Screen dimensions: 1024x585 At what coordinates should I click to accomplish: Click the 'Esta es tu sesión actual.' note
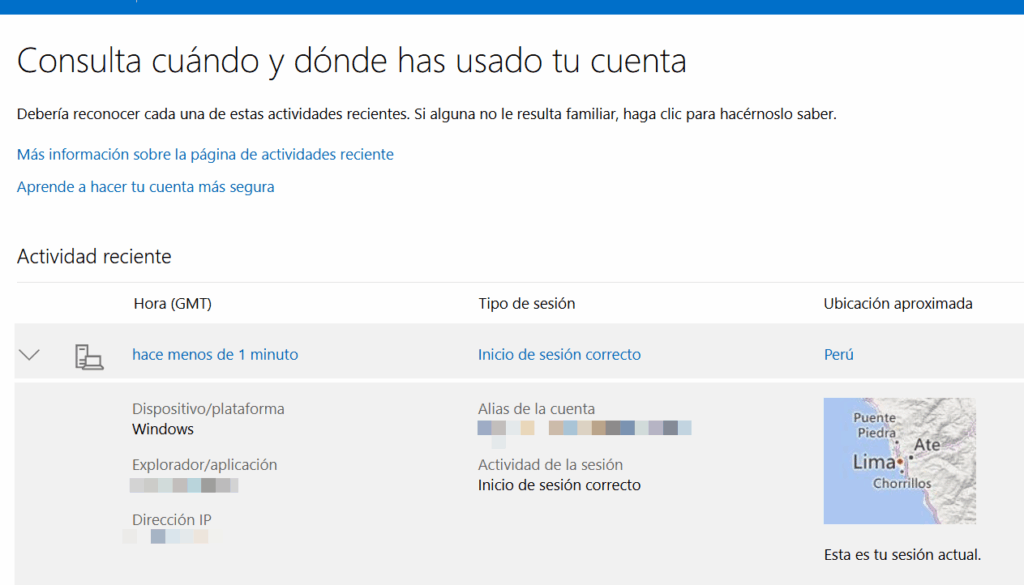pyautogui.click(x=902, y=554)
